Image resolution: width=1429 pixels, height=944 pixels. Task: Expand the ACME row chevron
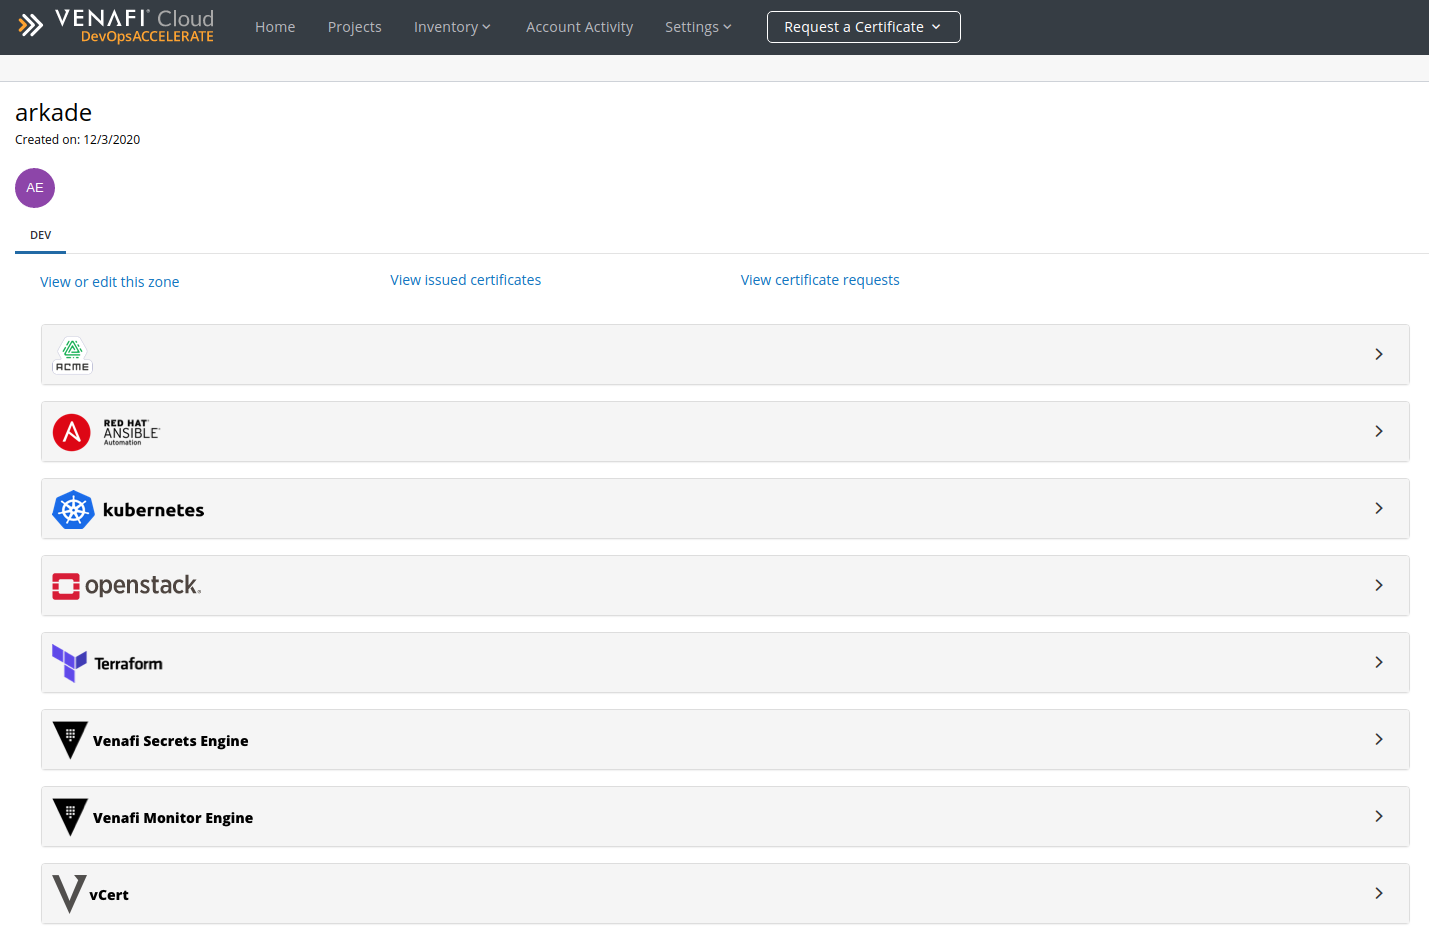(1379, 354)
